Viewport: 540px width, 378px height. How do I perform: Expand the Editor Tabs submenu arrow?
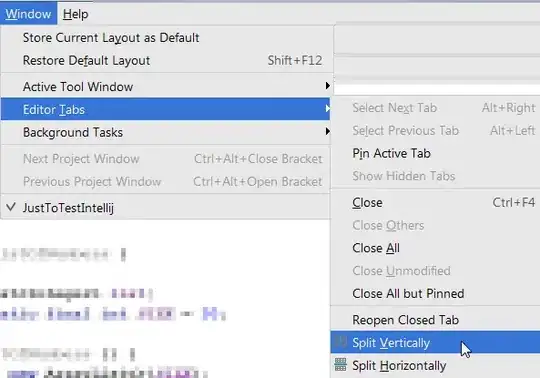point(328,109)
